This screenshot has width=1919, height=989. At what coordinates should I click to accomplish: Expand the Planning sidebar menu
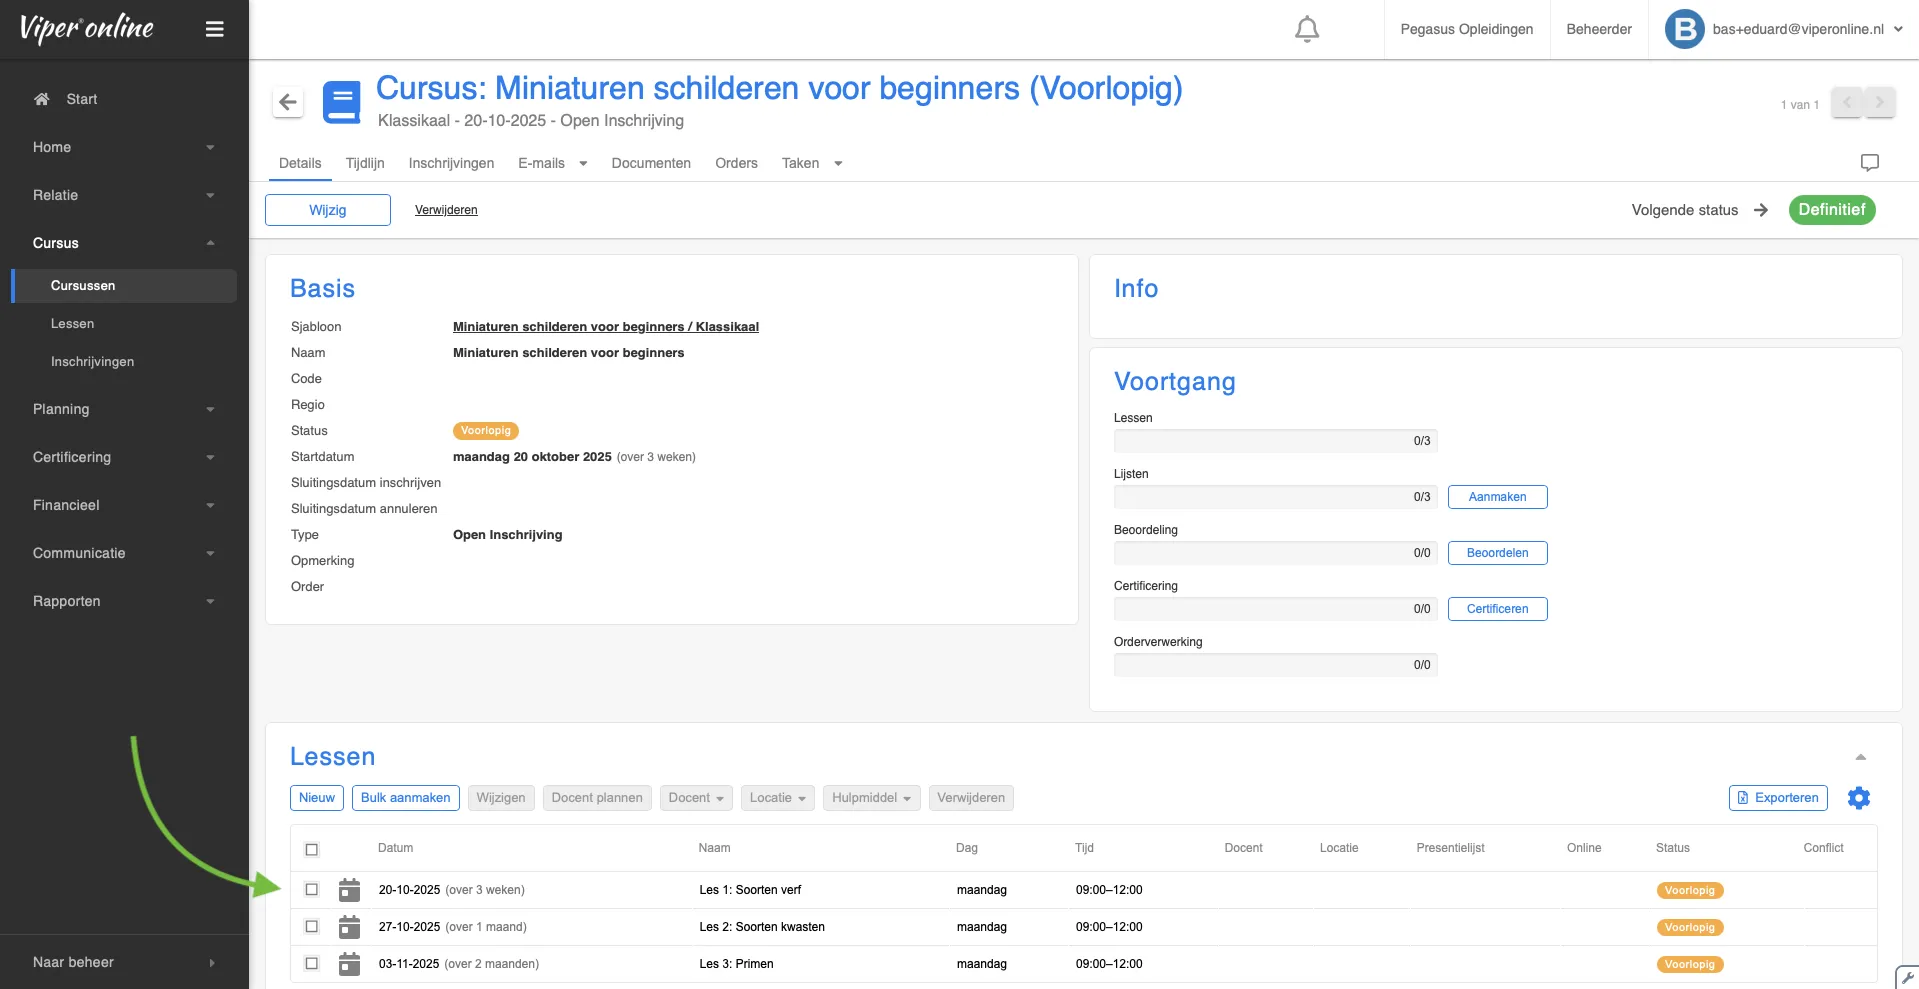tap(124, 409)
